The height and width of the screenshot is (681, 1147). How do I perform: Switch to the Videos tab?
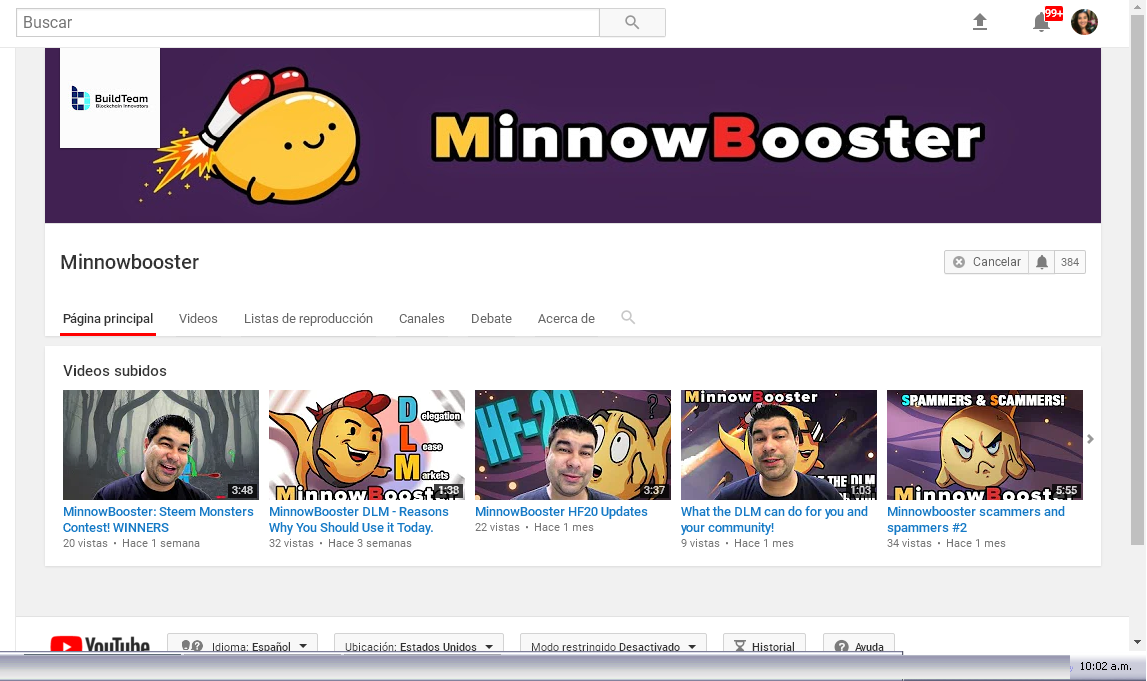[x=198, y=319]
